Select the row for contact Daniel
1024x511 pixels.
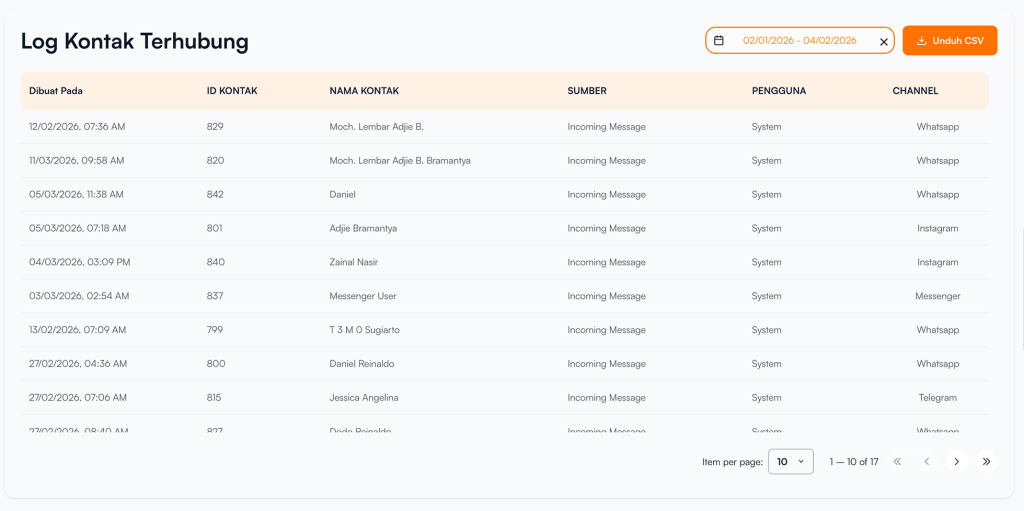point(342,195)
